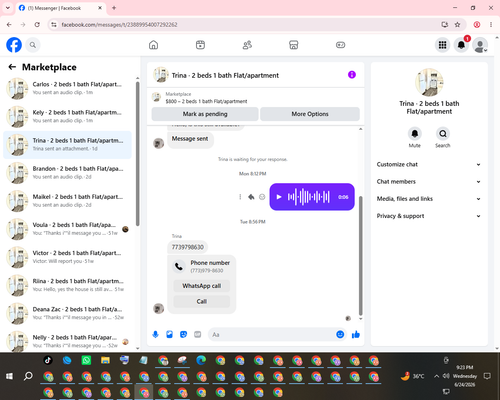
Task: Open Victor conversation
Action: [x=67, y=257]
